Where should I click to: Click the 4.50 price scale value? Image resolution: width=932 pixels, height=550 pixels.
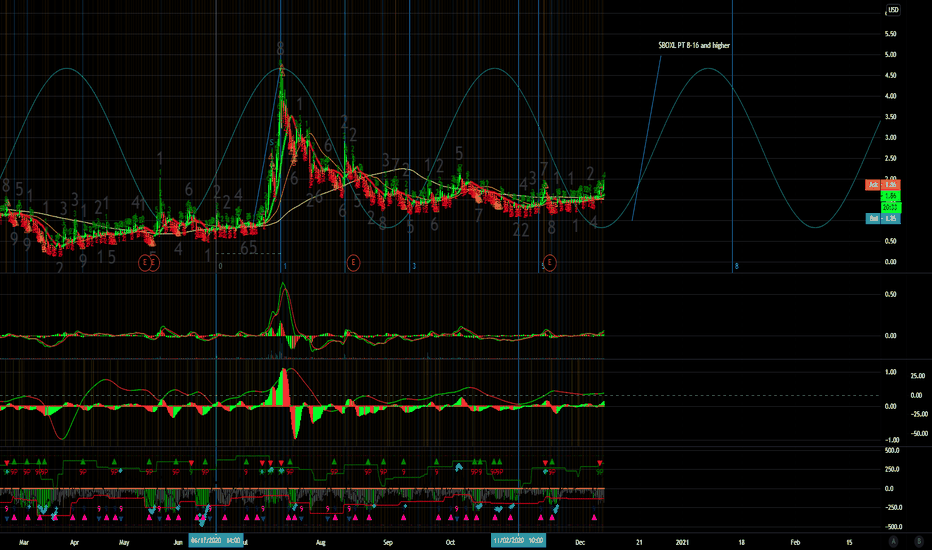click(890, 76)
